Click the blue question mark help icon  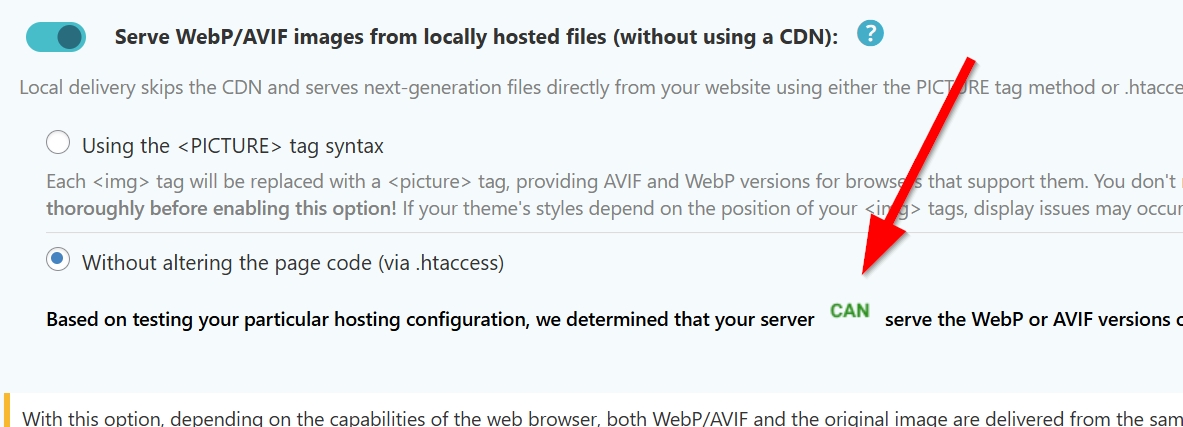[871, 34]
